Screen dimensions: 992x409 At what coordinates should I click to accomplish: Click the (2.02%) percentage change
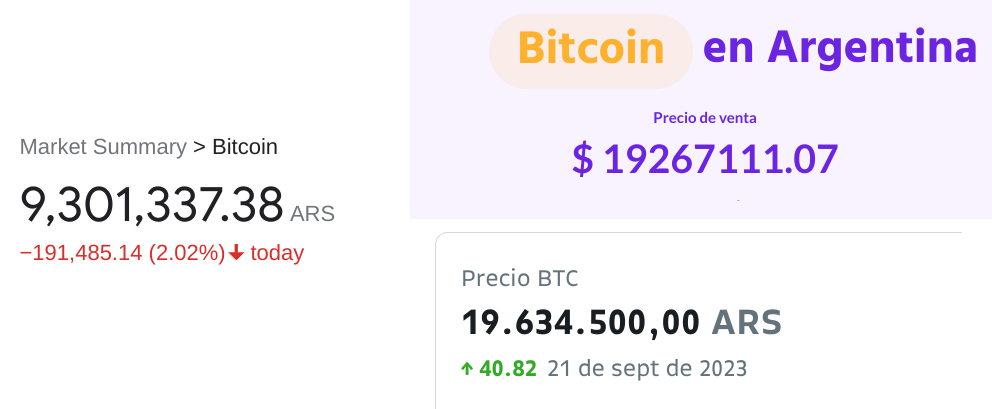click(186, 253)
